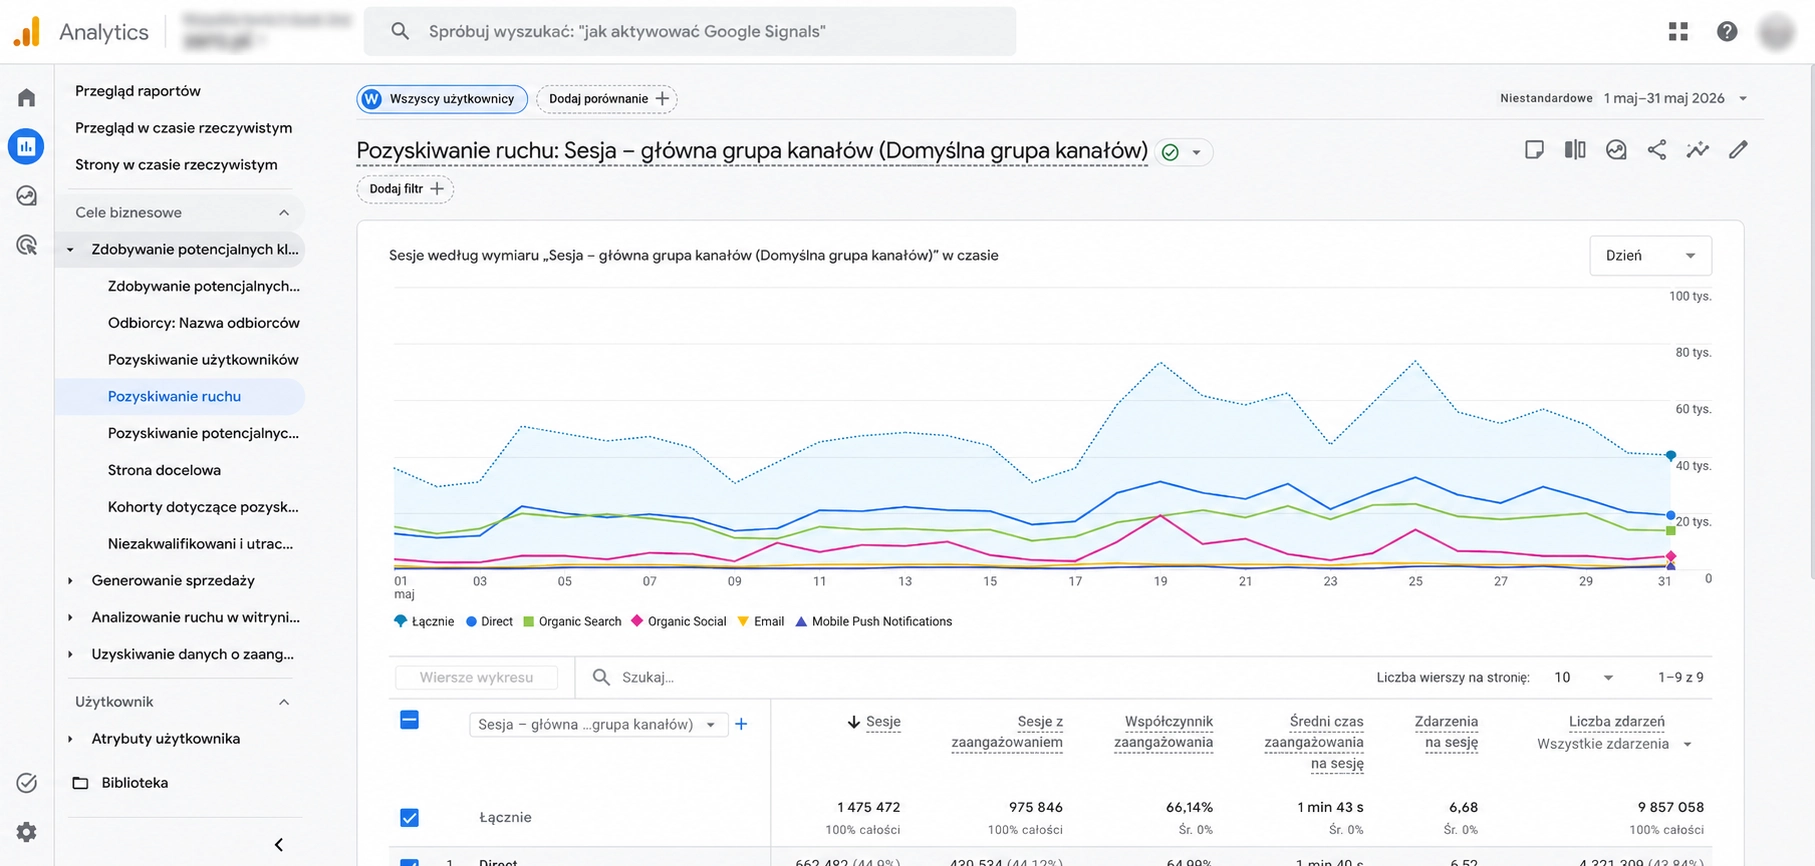Open the Reports icon in left rail

coord(27,146)
